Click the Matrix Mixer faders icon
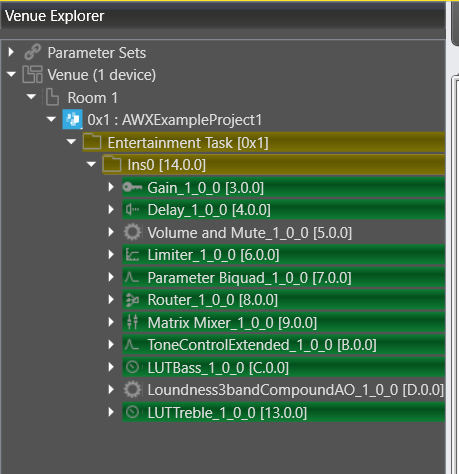The height and width of the screenshot is (474, 459). point(132,322)
